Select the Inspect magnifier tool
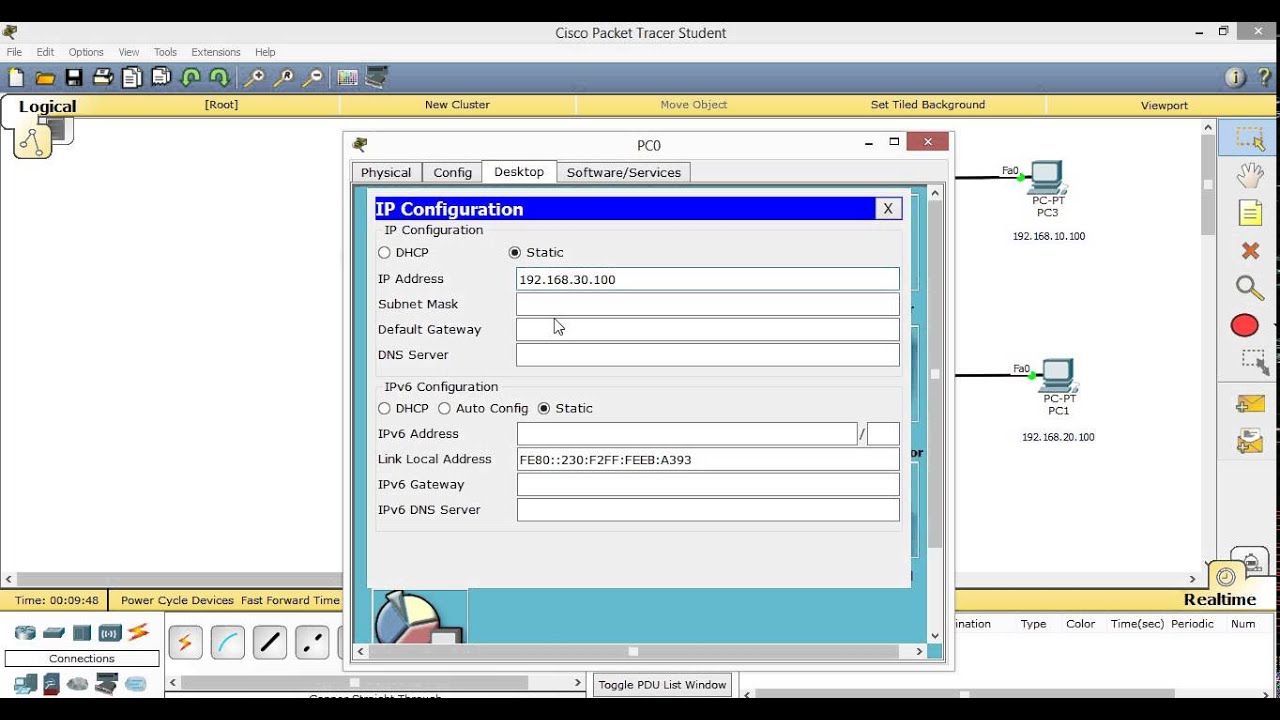Screen dimensions: 1280x720 (x=1249, y=288)
